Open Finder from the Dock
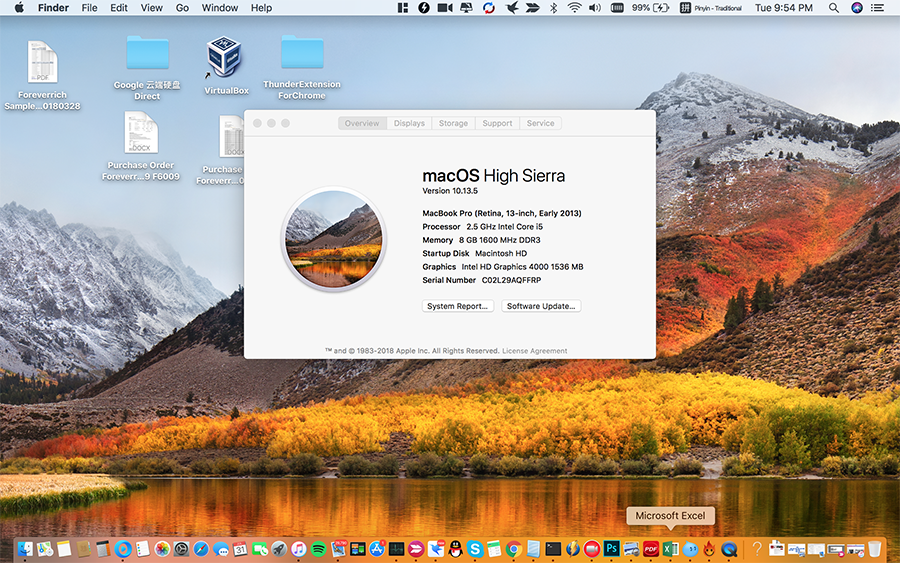The width and height of the screenshot is (900, 563). coord(25,549)
